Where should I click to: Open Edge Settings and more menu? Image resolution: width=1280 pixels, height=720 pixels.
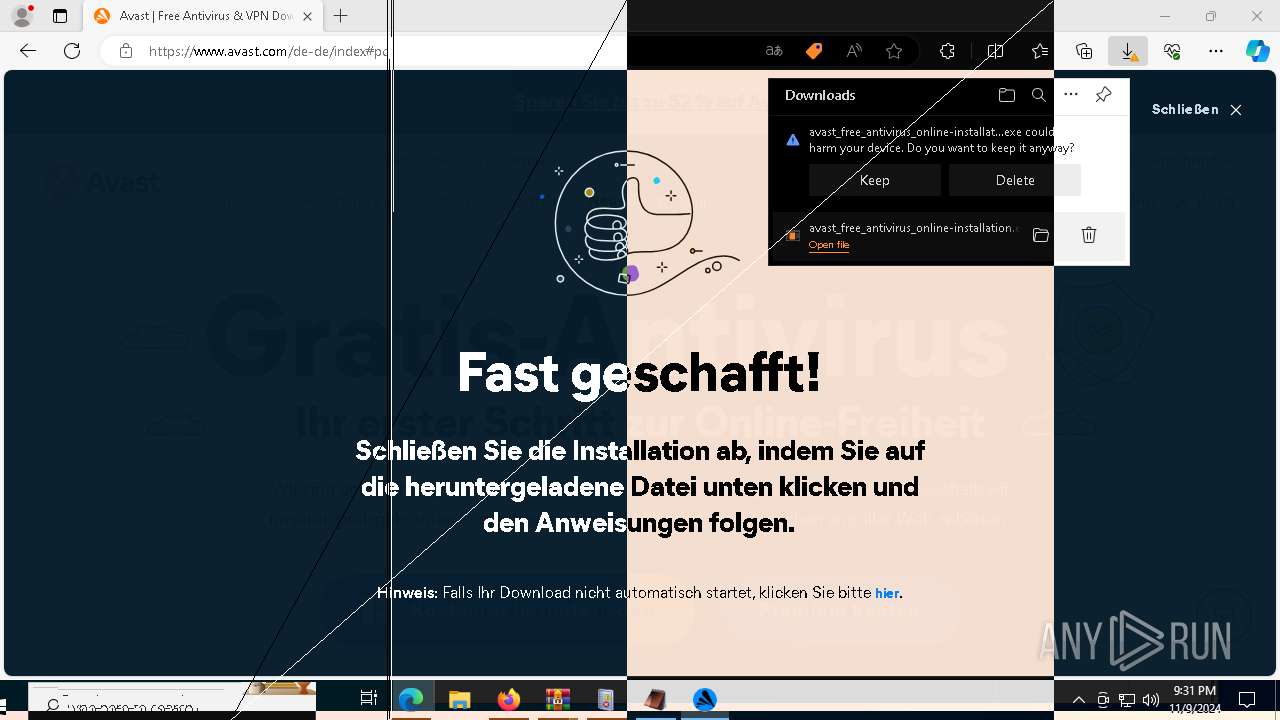1216,51
